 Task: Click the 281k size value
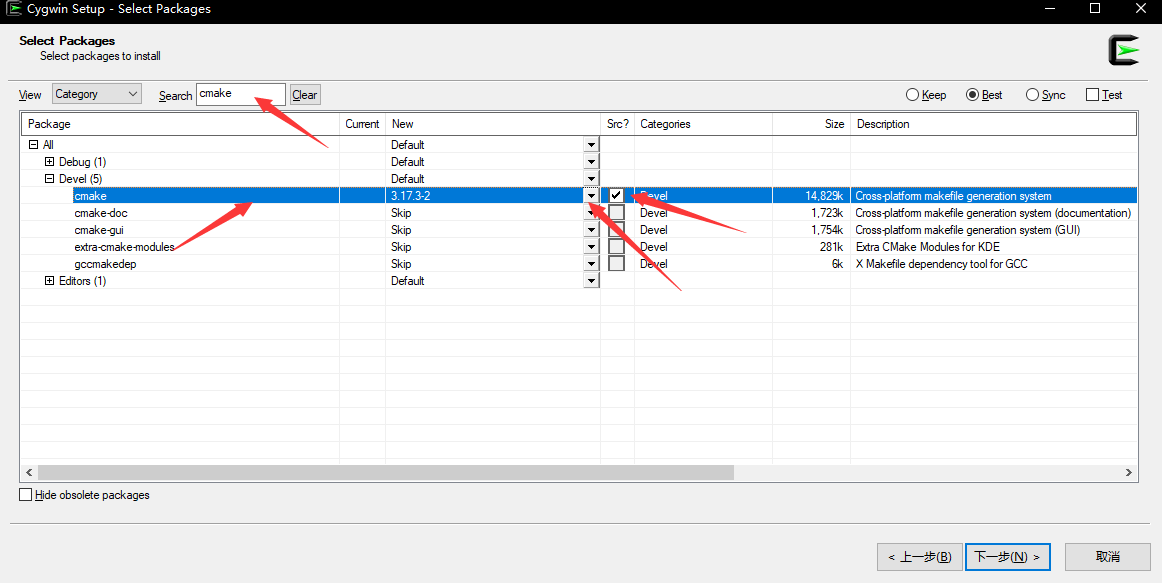831,247
